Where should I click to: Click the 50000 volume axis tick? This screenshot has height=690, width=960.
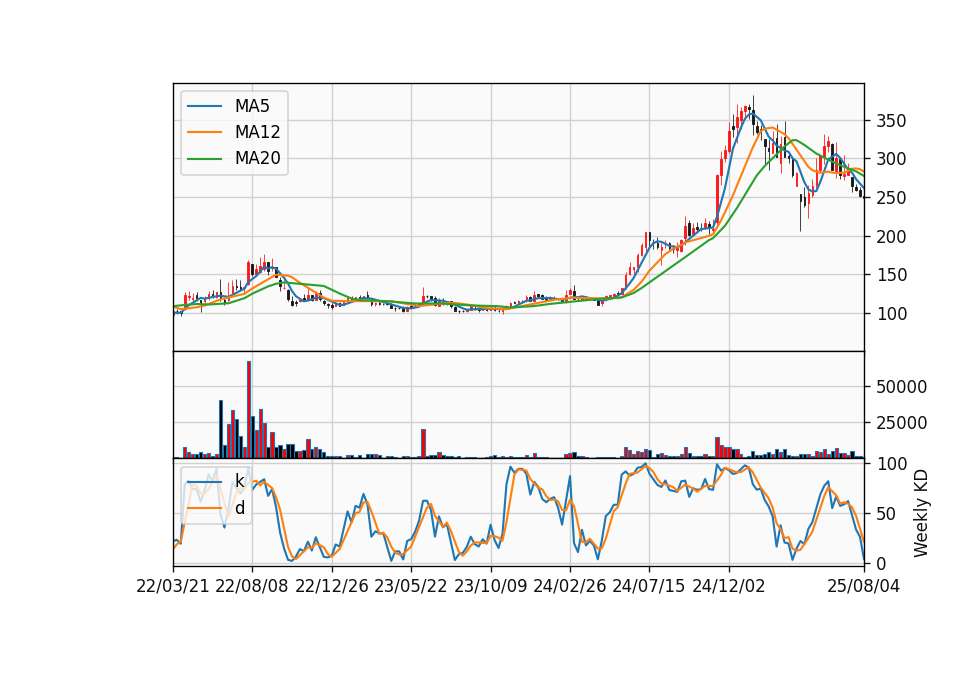(x=901, y=387)
